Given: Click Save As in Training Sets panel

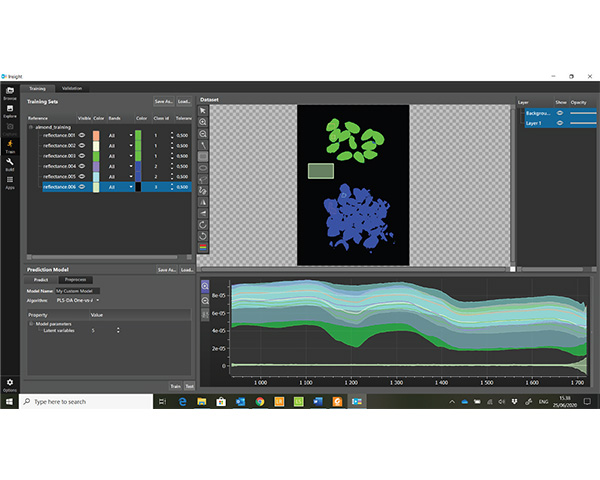Looking at the screenshot, I should click(x=164, y=102).
